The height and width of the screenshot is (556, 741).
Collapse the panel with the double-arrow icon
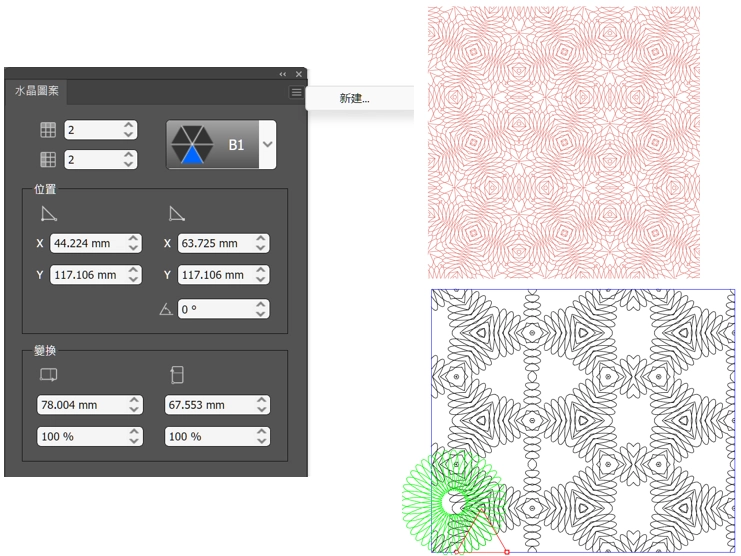283,74
